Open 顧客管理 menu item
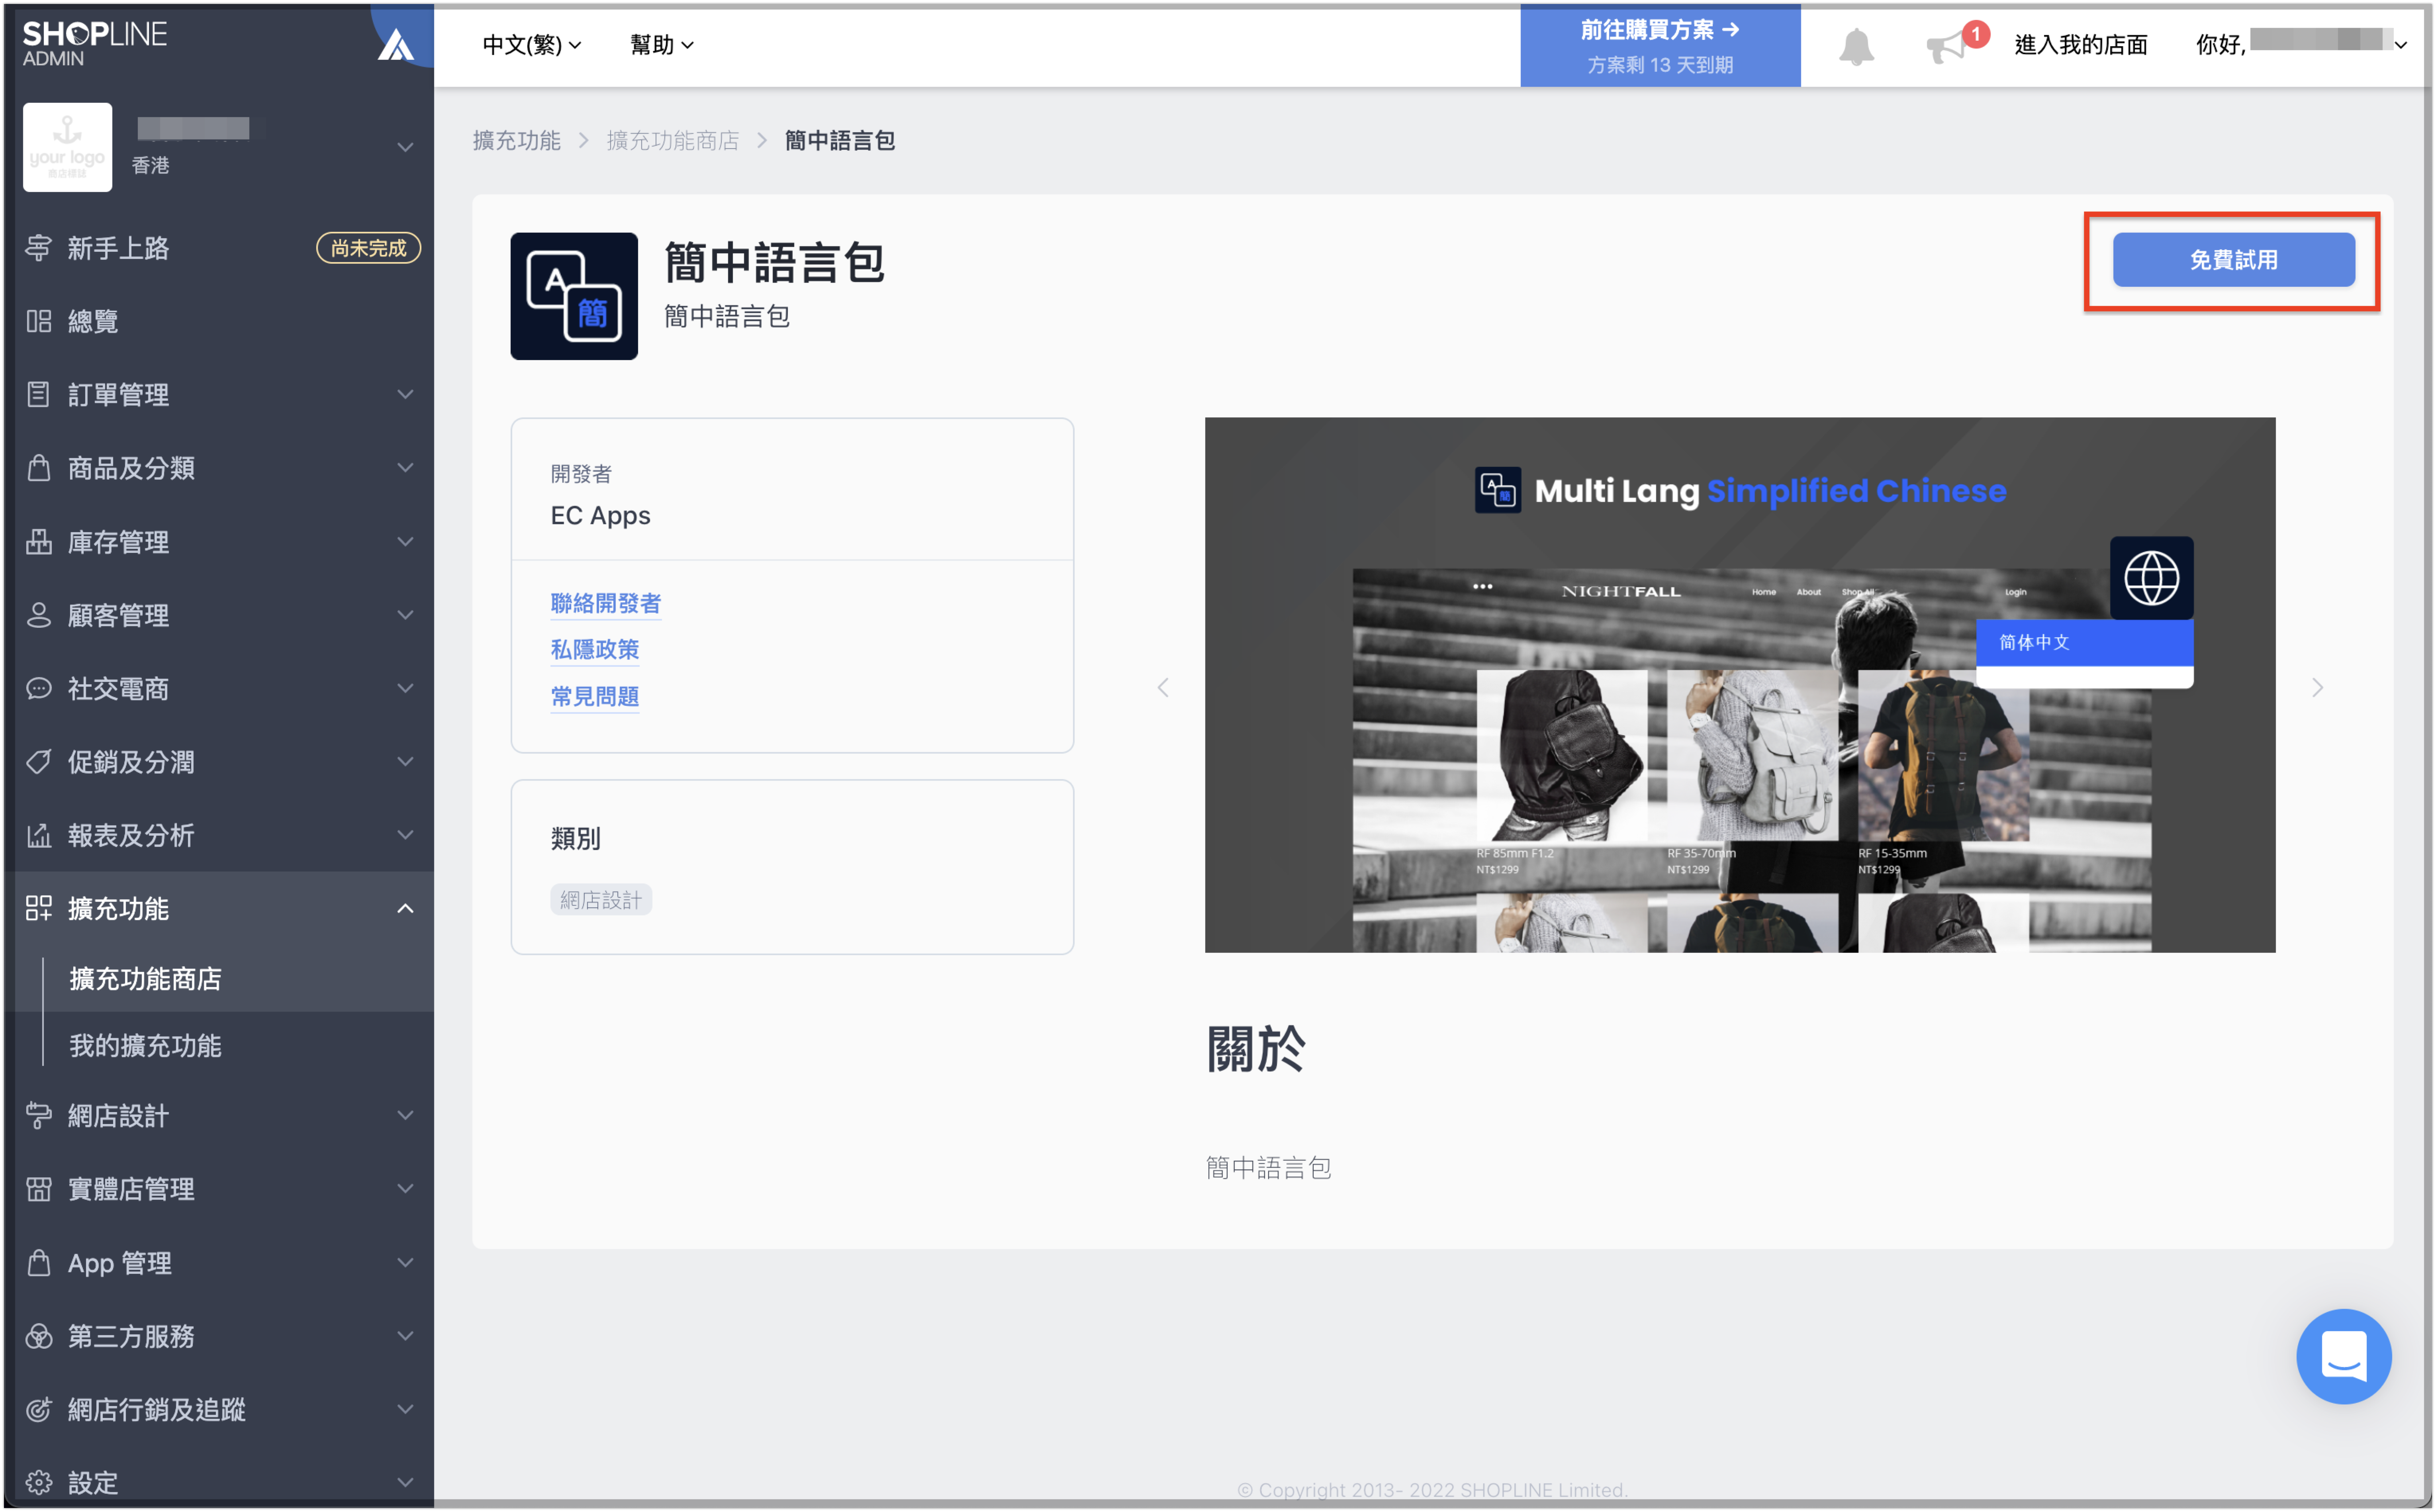 pos(218,615)
